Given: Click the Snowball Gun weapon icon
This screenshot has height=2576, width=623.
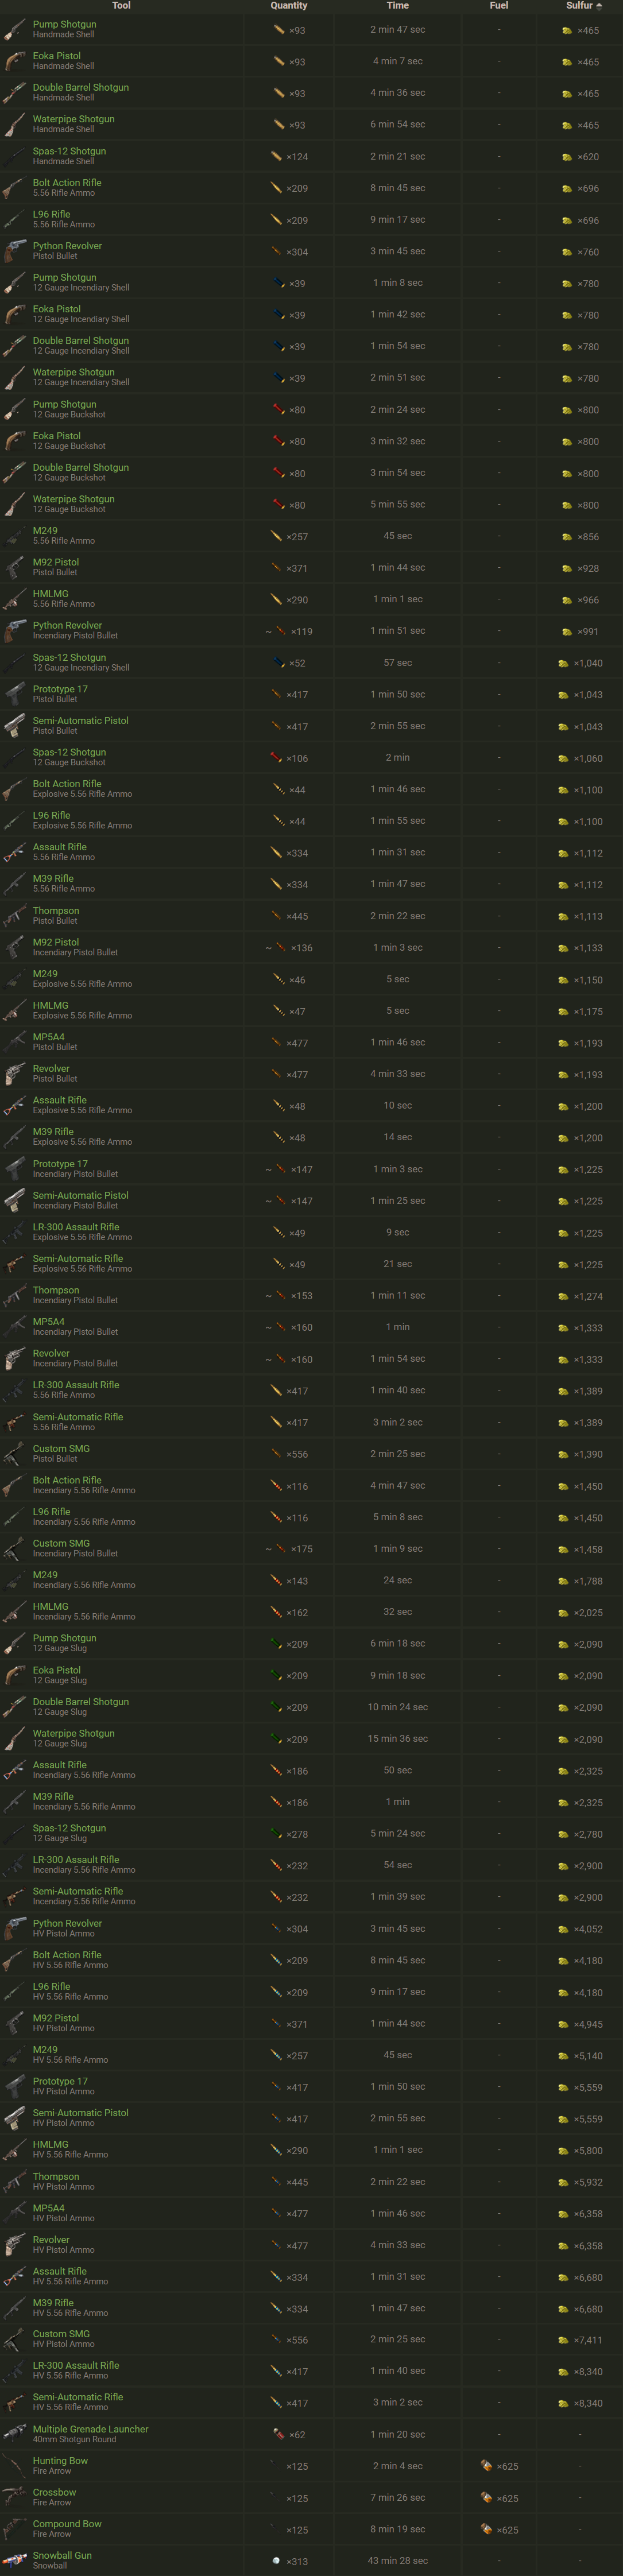Looking at the screenshot, I should tap(14, 2560).
